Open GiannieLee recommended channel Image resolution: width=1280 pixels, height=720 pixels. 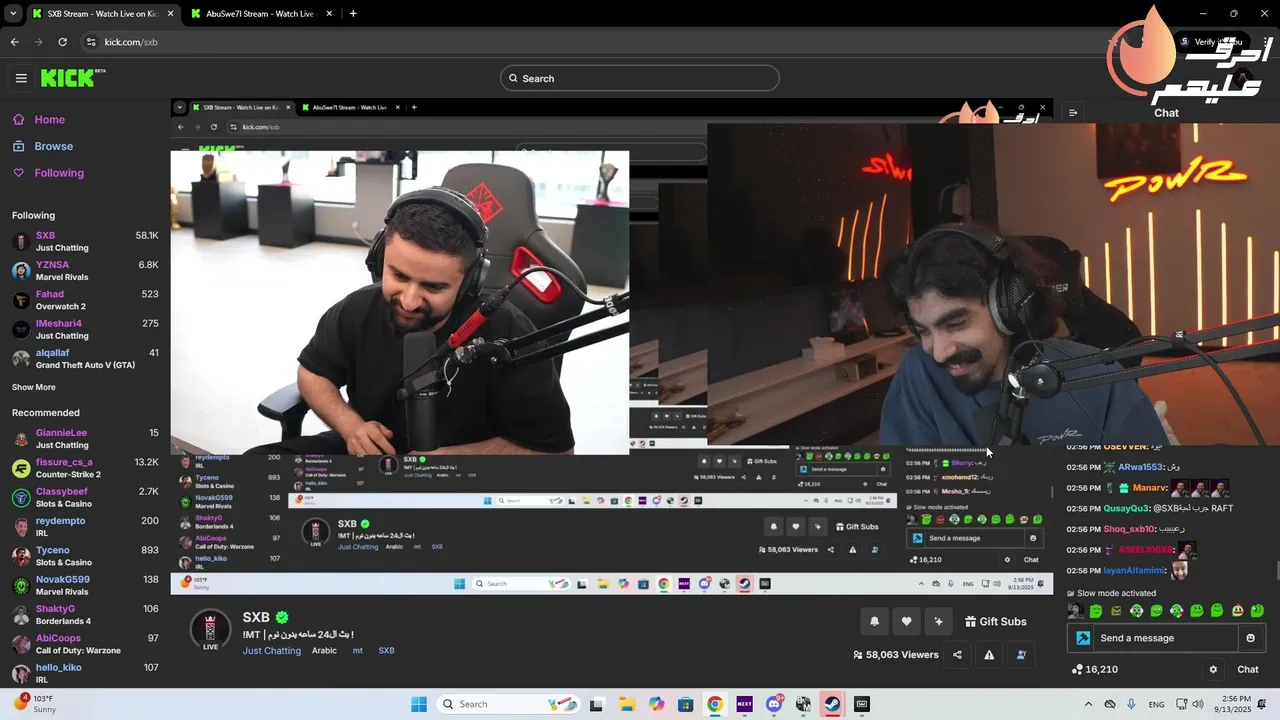85,439
